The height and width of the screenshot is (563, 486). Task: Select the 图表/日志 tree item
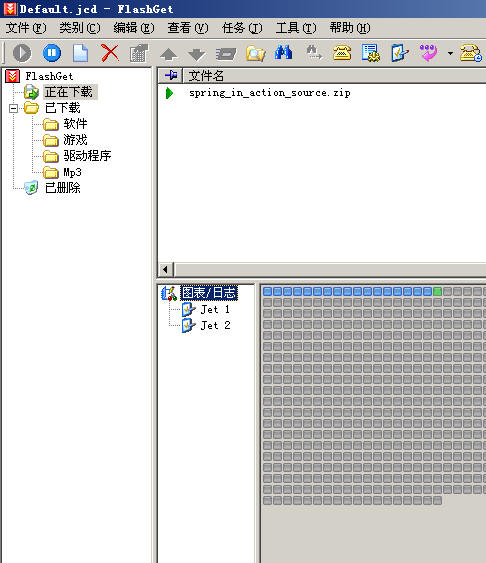click(209, 293)
